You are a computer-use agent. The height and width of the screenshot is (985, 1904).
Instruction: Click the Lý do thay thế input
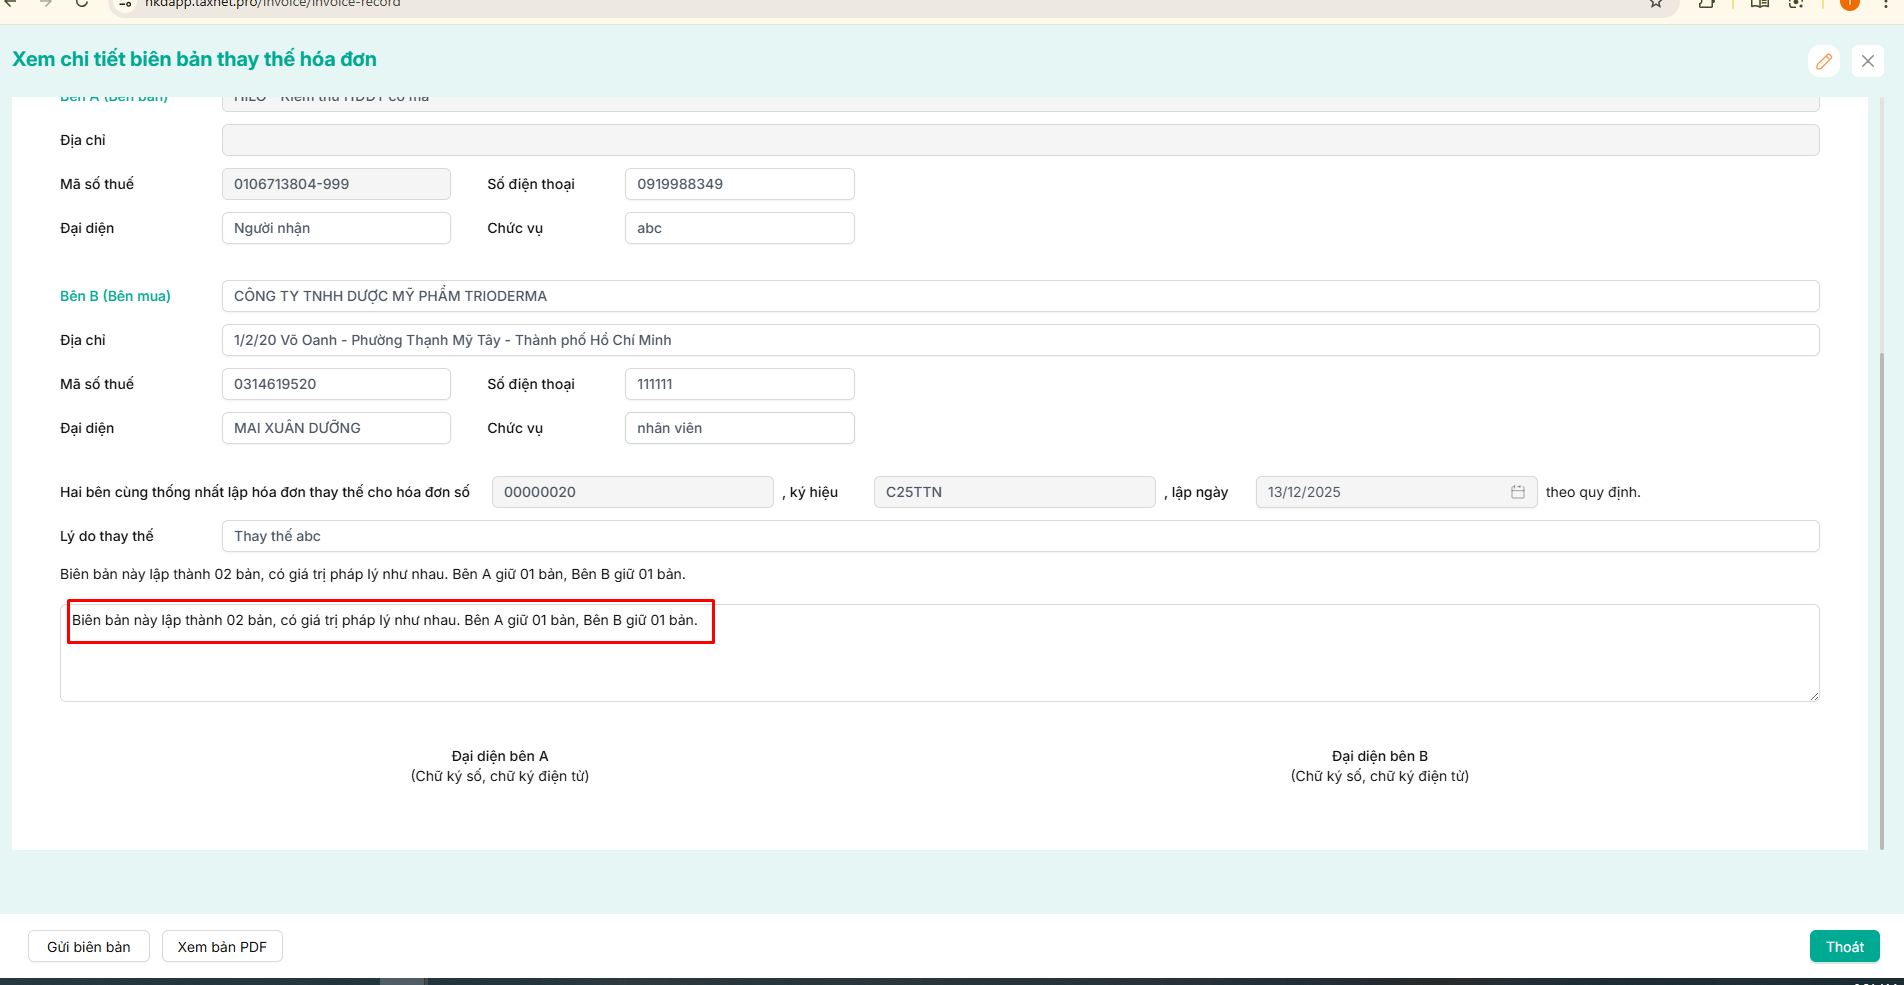point(1020,536)
